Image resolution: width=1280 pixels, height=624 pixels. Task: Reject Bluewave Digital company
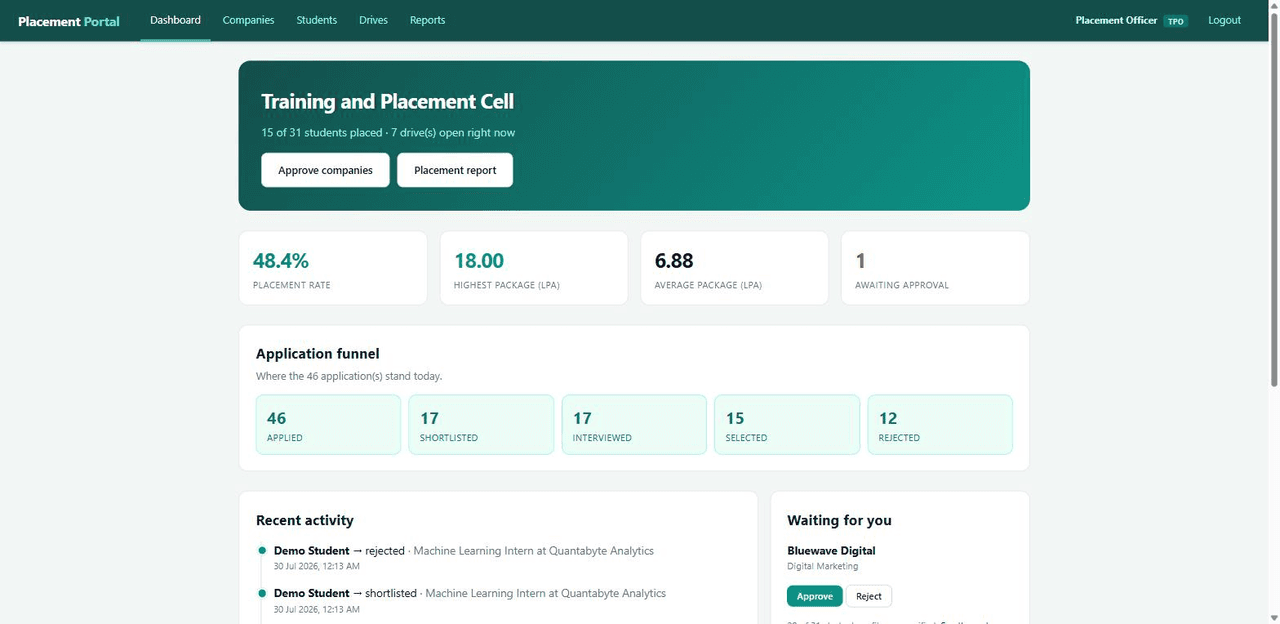coord(869,596)
